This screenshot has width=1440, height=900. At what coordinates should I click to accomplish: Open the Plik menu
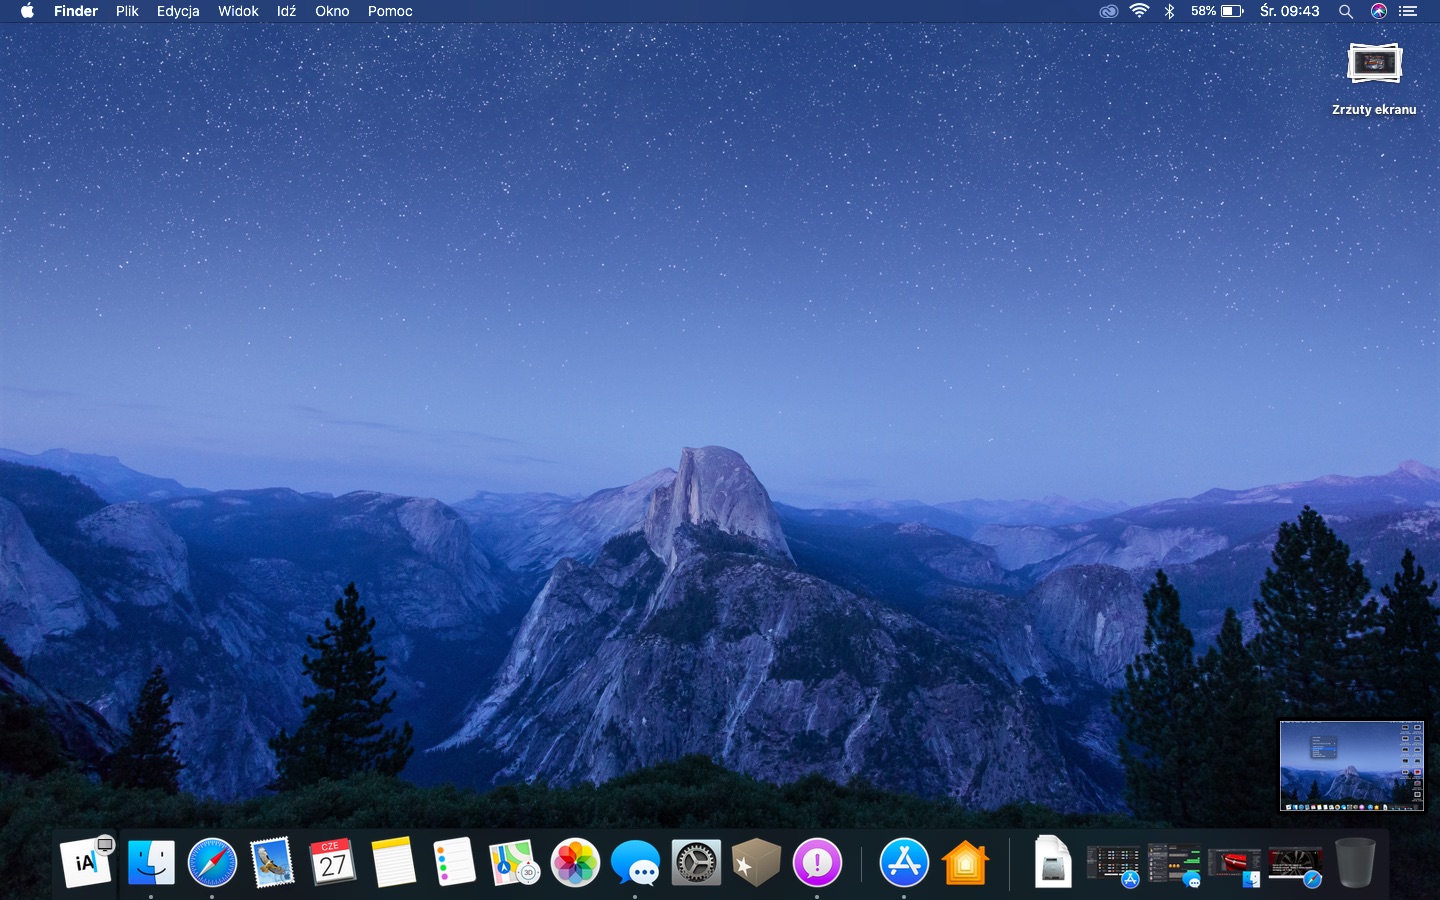coord(127,11)
